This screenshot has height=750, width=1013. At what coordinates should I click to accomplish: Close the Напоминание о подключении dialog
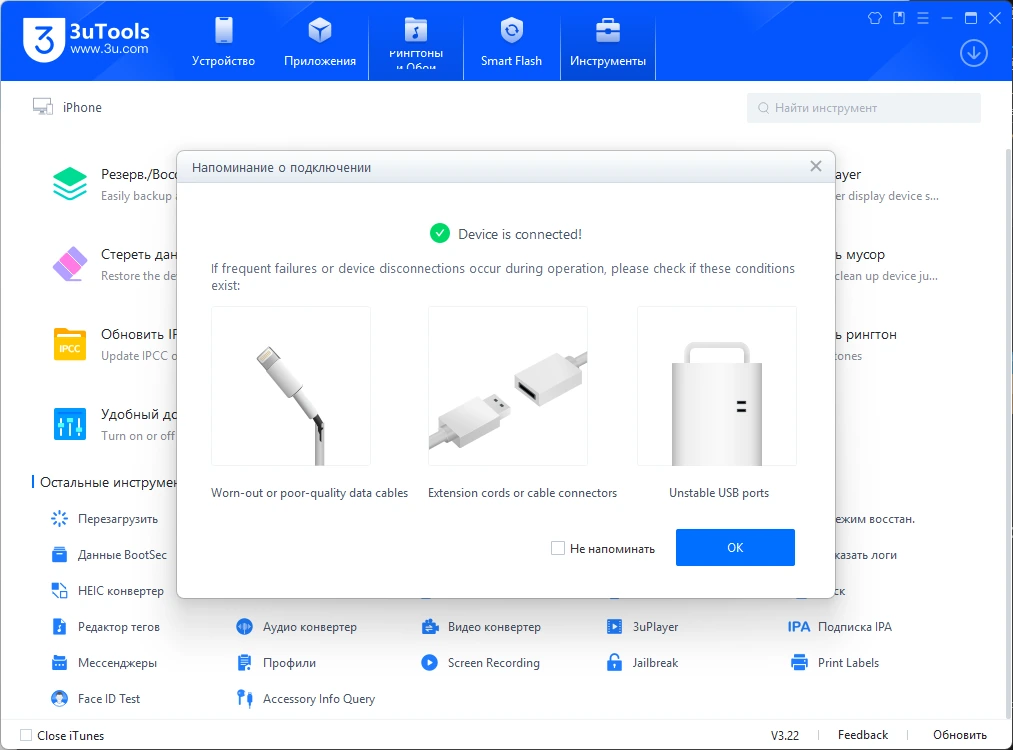tap(815, 167)
